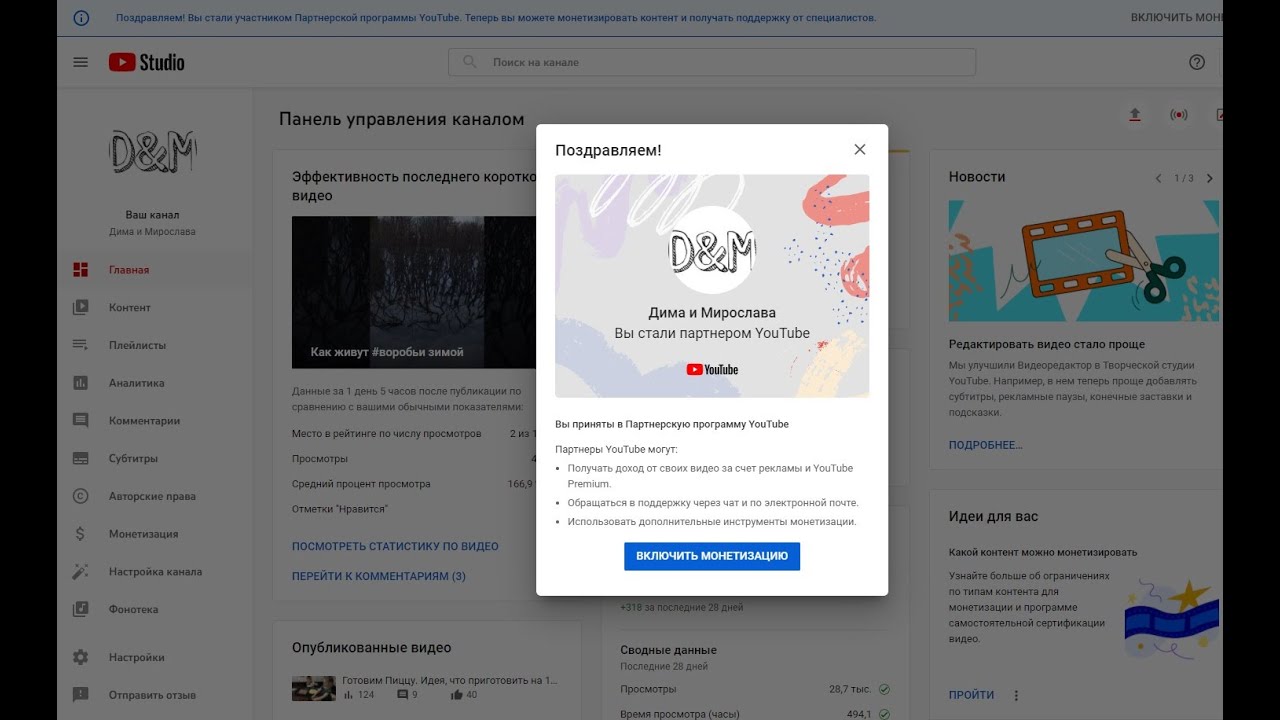Click the Контент icon in the sidebar
The image size is (1280, 720).
(x=81, y=308)
